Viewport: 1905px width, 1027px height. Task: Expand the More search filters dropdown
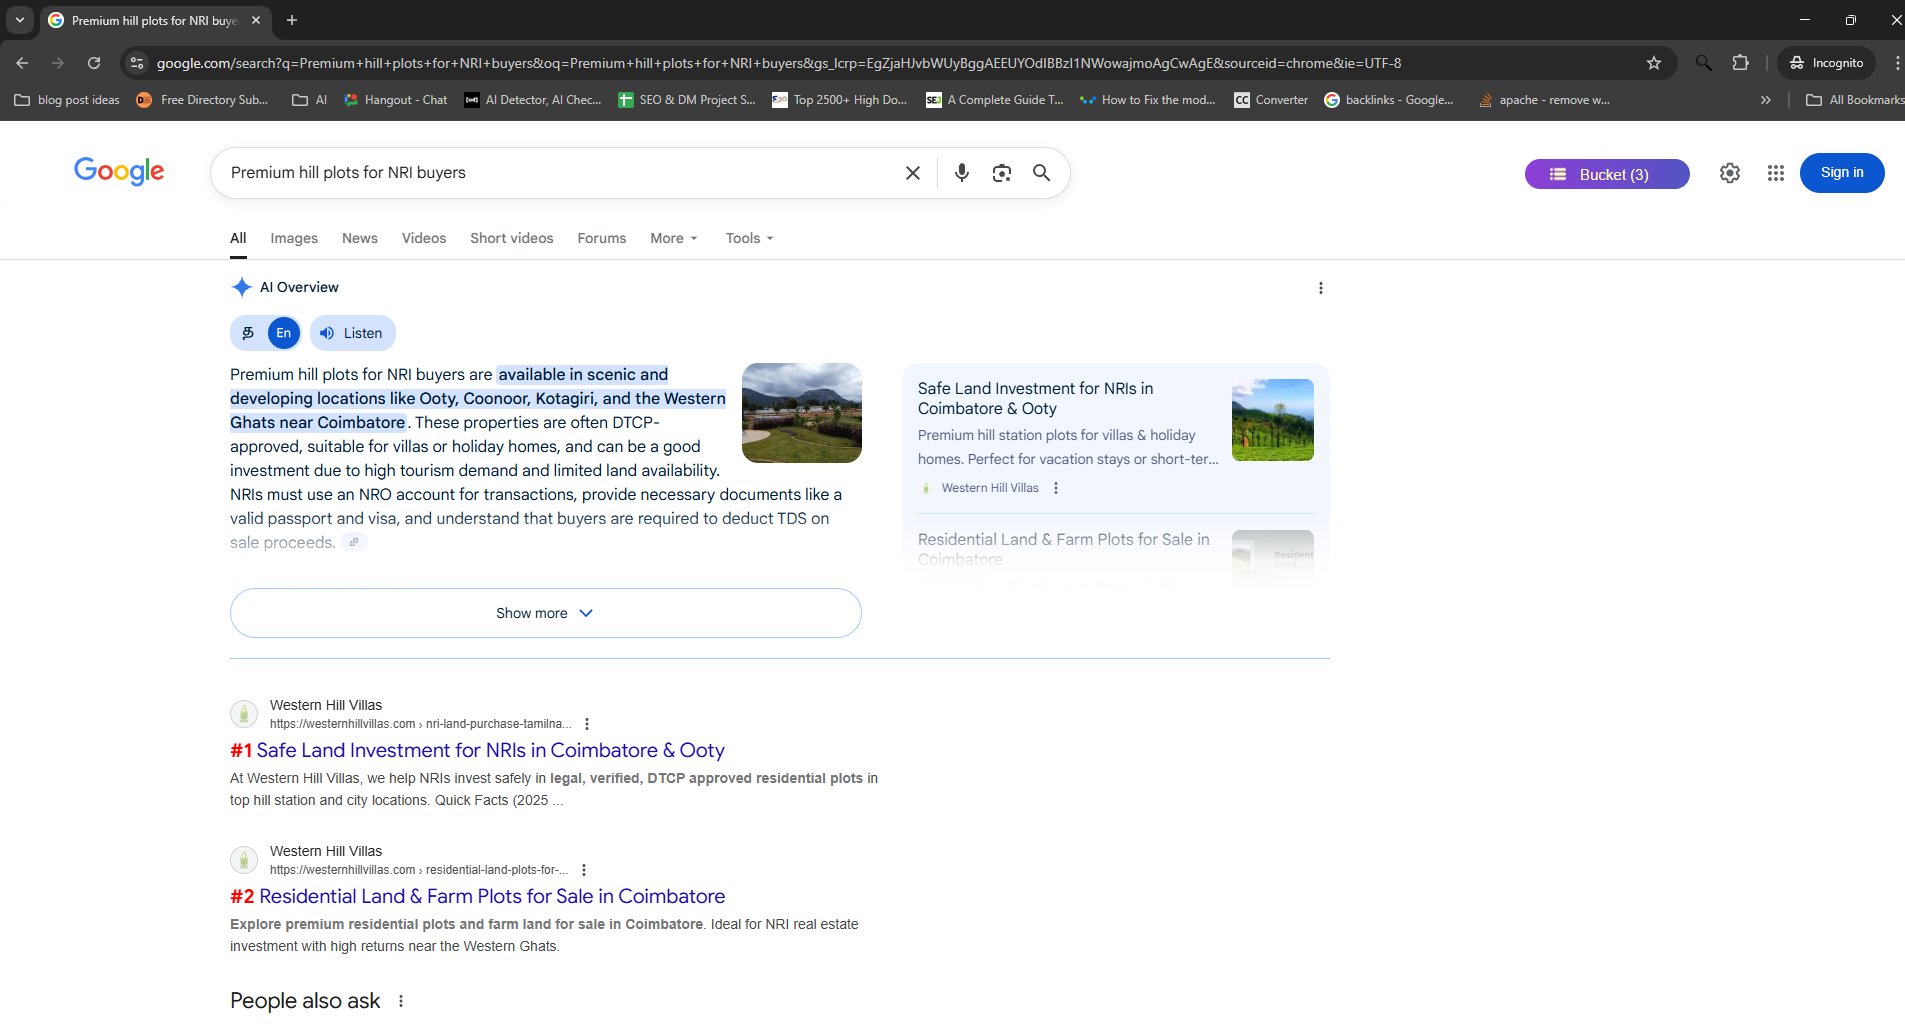[673, 238]
